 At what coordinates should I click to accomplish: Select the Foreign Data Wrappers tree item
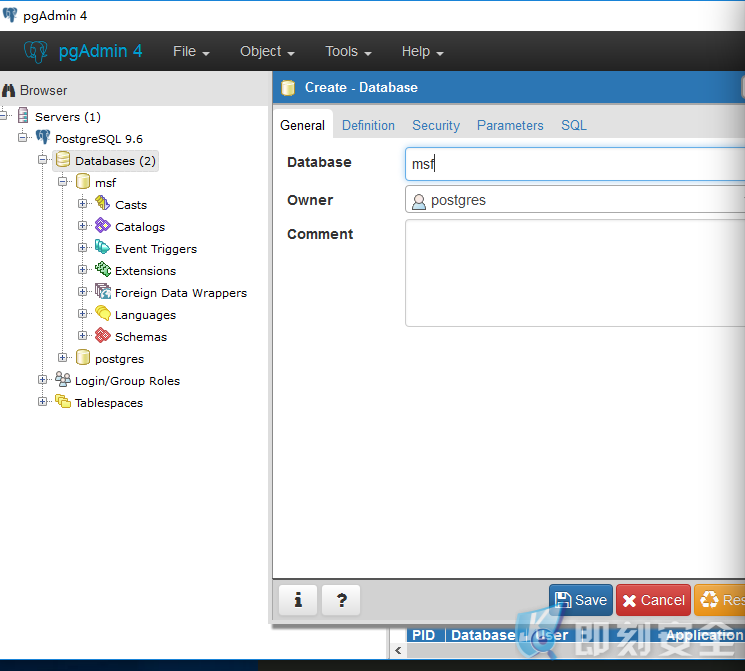(x=181, y=293)
